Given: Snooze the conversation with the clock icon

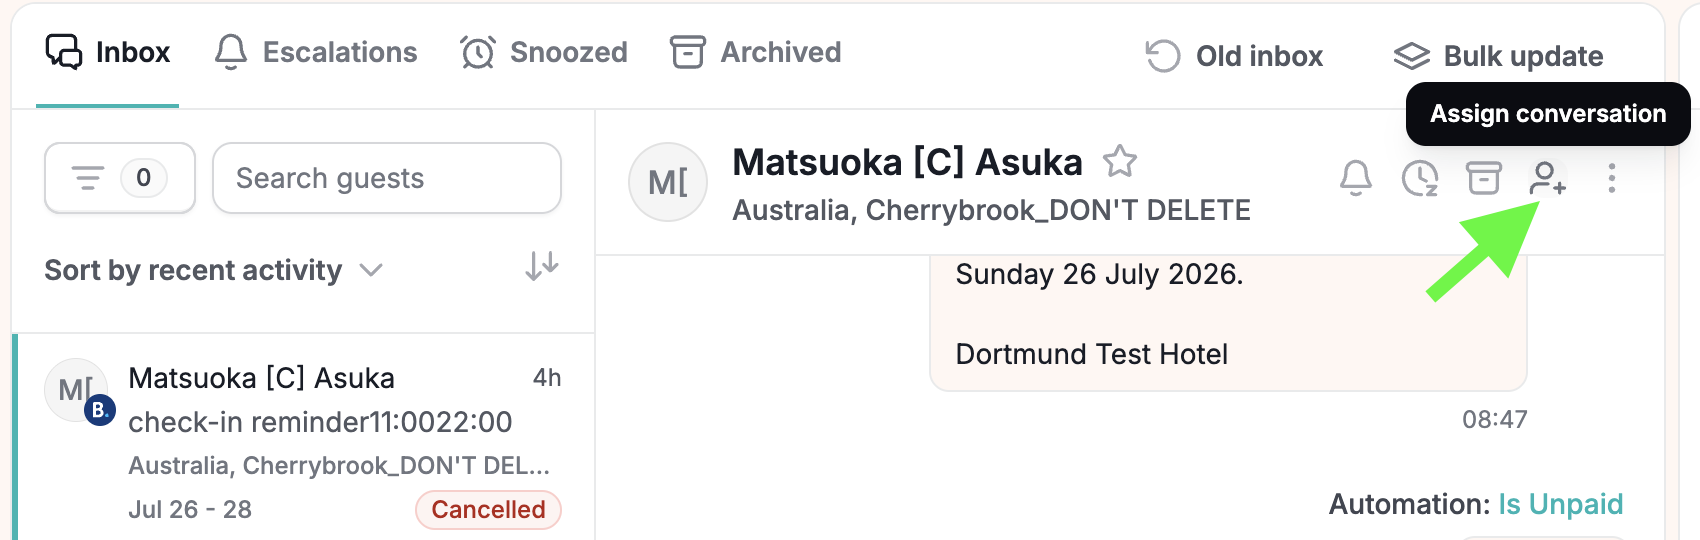Looking at the screenshot, I should [x=1420, y=179].
